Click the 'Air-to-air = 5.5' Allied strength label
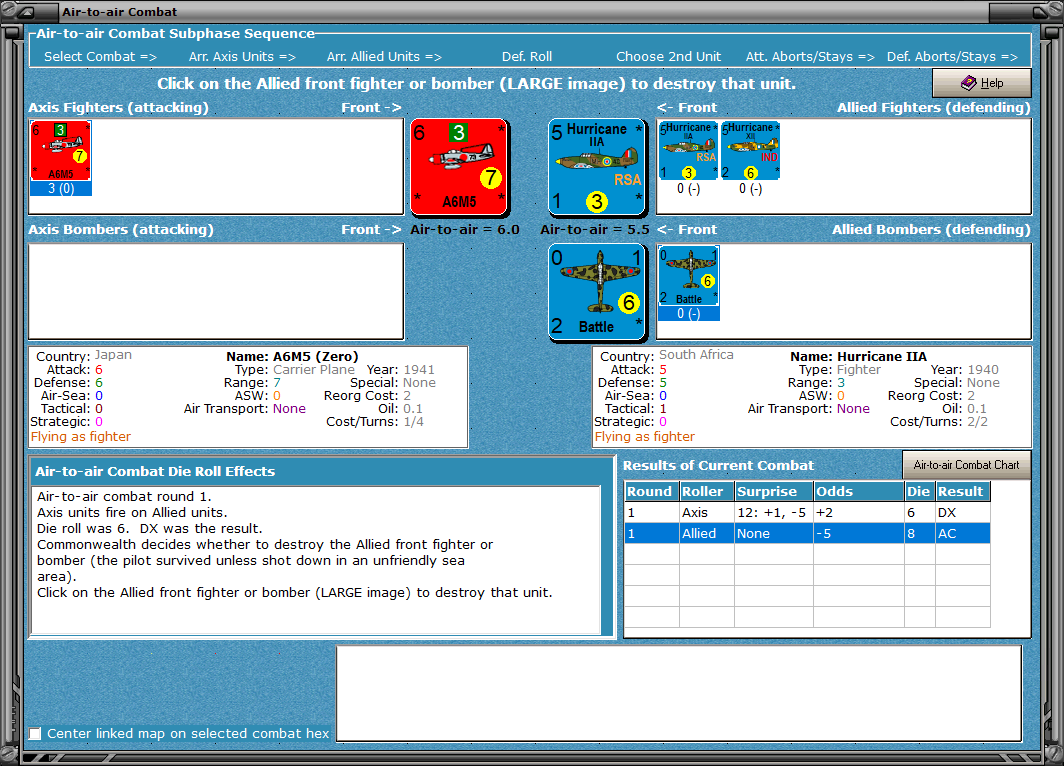Screen dimensions: 1064x766 pyautogui.click(x=594, y=229)
